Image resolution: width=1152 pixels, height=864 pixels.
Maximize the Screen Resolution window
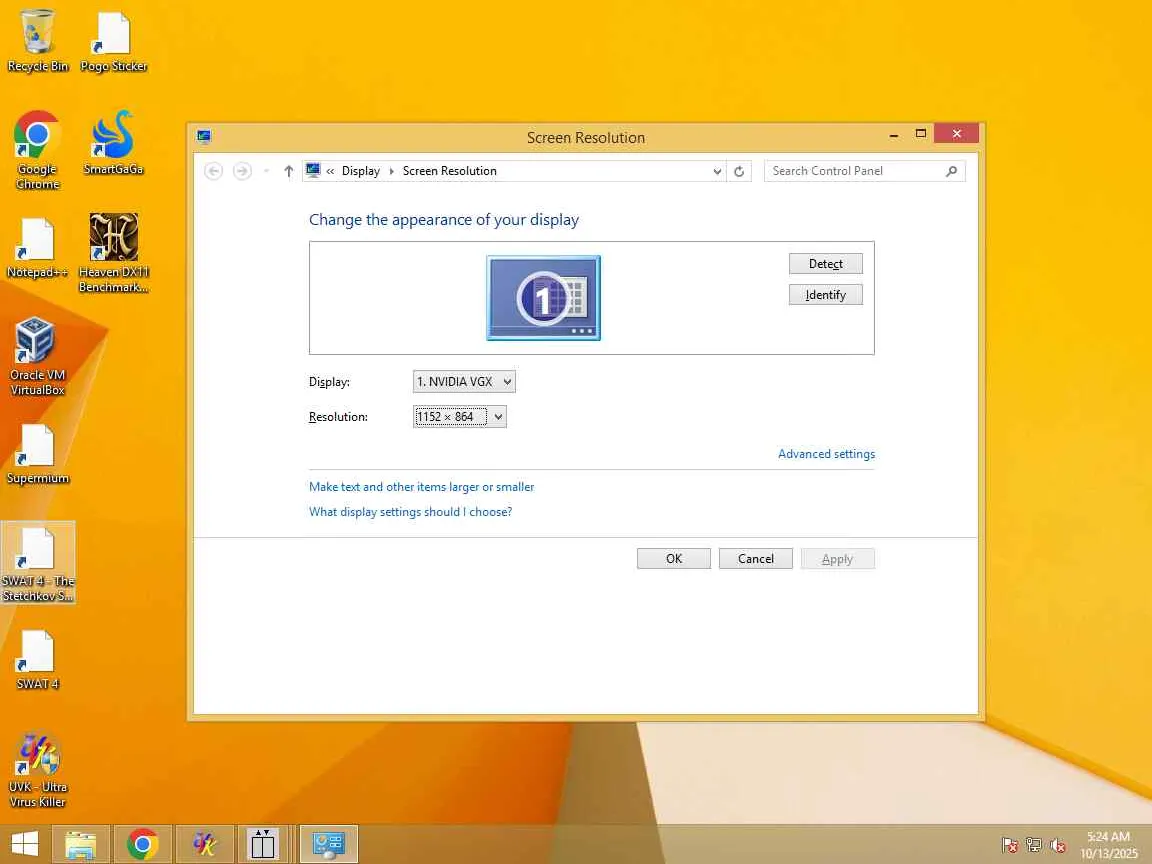pos(921,134)
